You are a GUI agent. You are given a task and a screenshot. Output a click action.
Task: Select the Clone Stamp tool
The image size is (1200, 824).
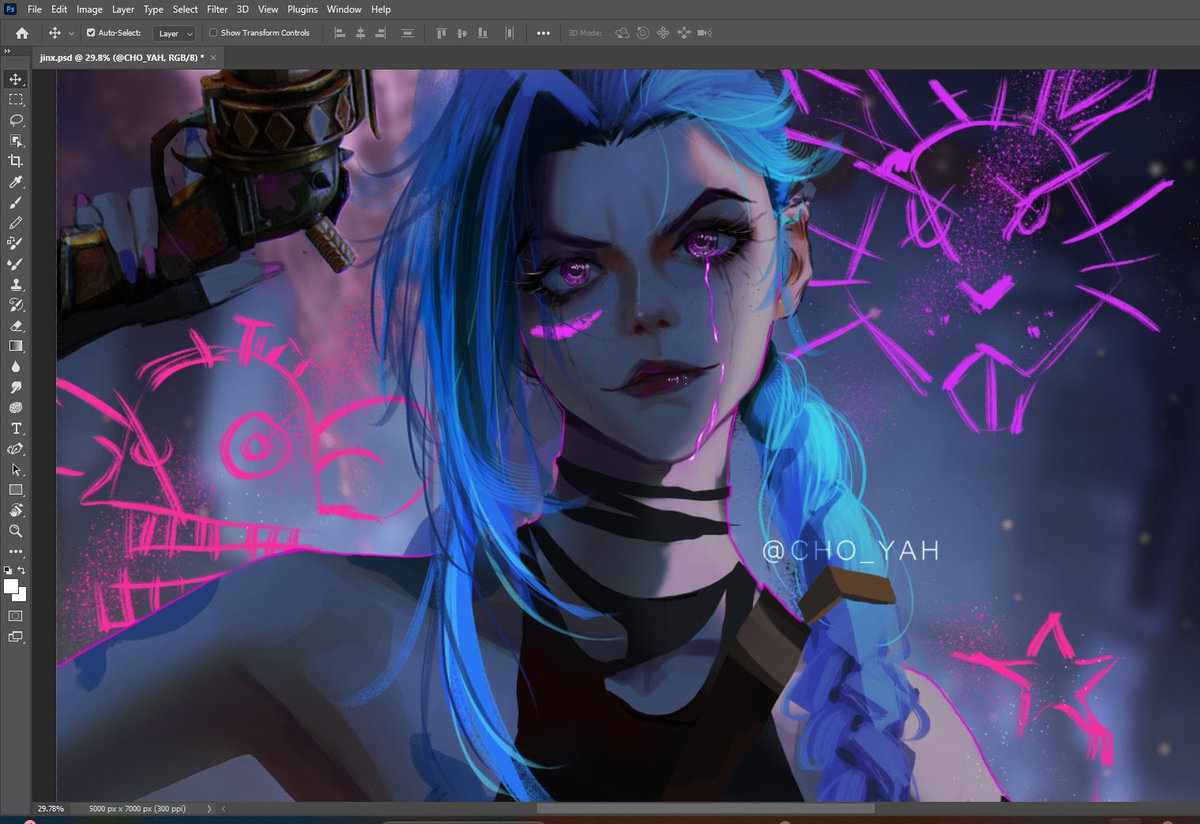point(16,284)
